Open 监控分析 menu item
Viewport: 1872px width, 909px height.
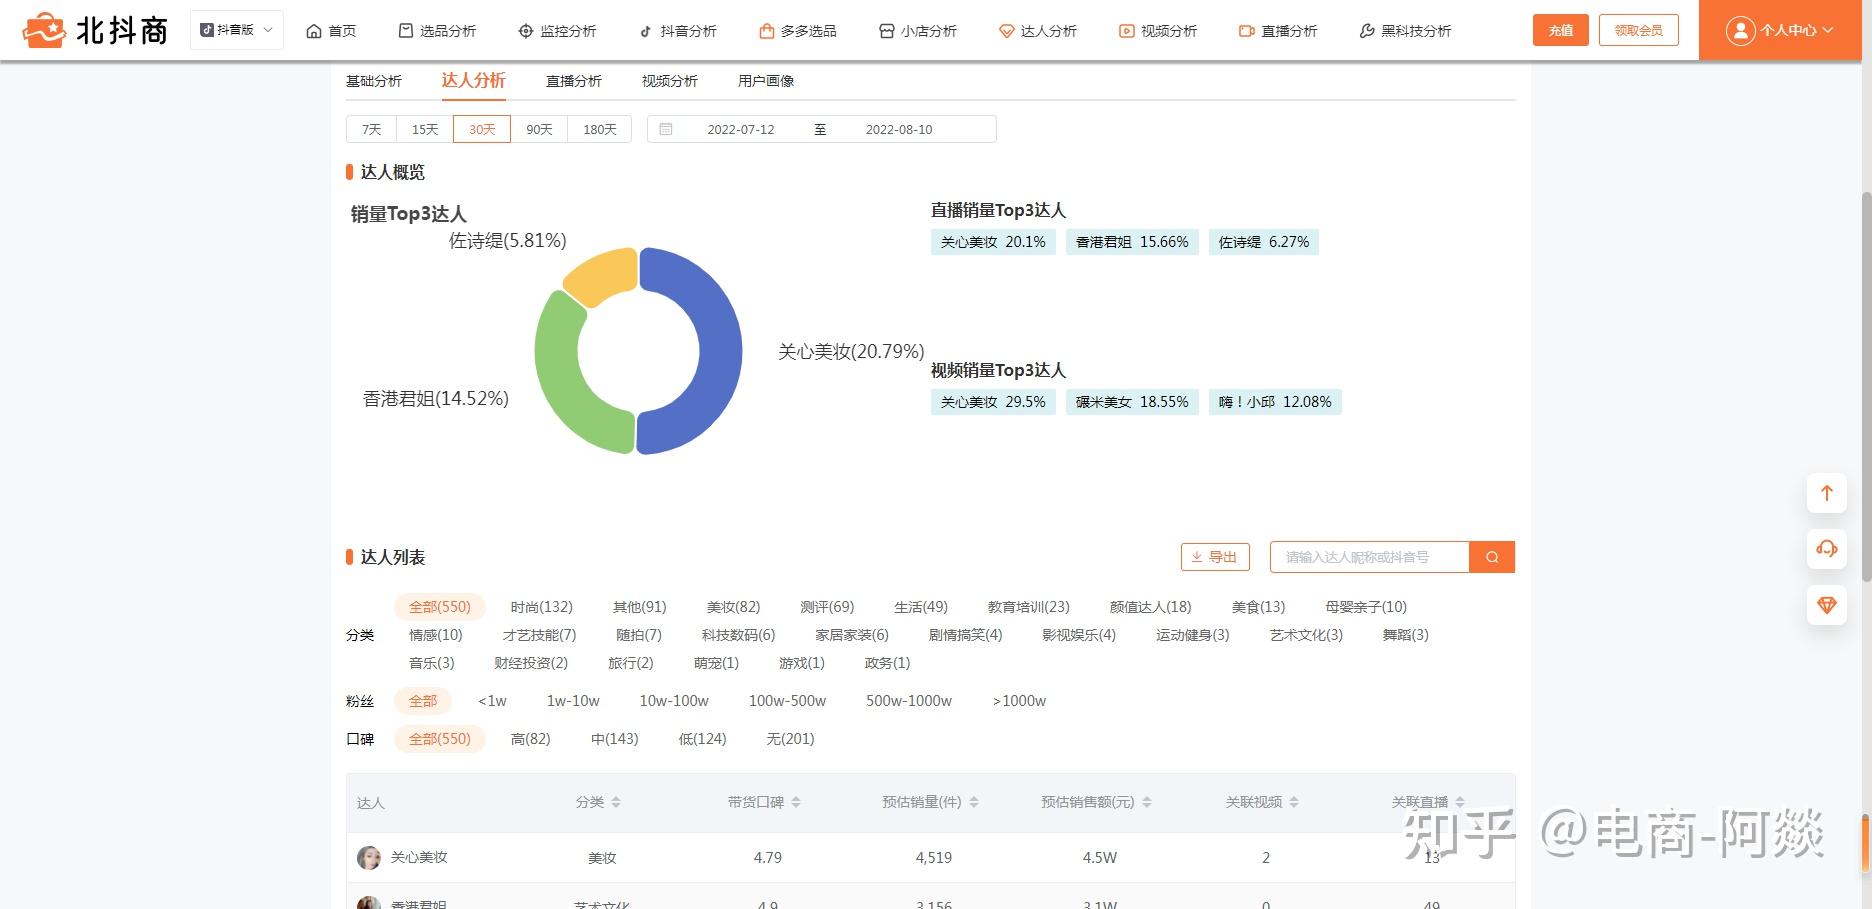point(557,31)
